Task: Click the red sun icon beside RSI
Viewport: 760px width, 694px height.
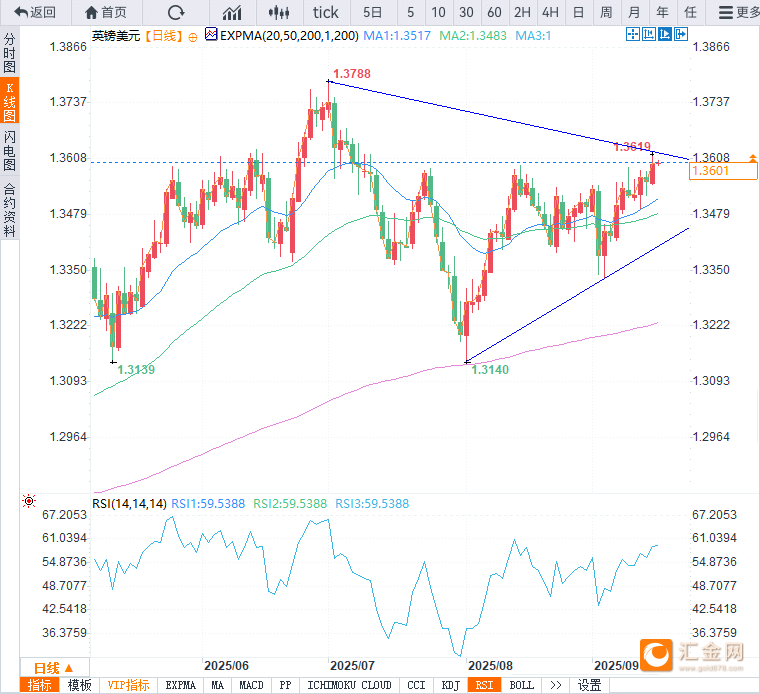Action: (x=29, y=501)
